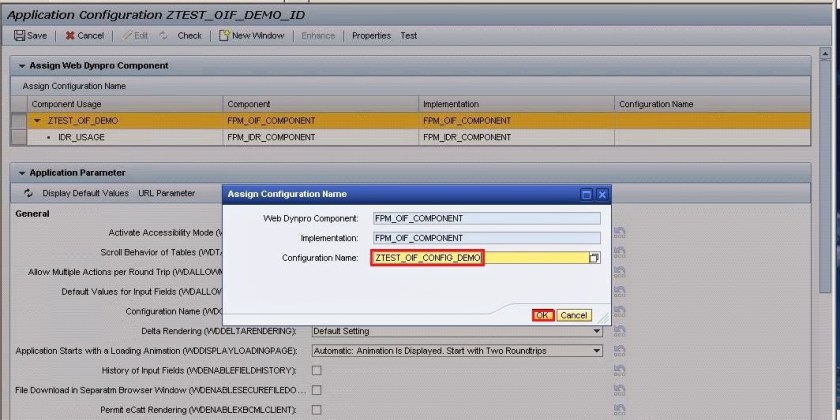Click the resize grip of the dialog
The width and height of the screenshot is (840, 420).
(604, 318)
